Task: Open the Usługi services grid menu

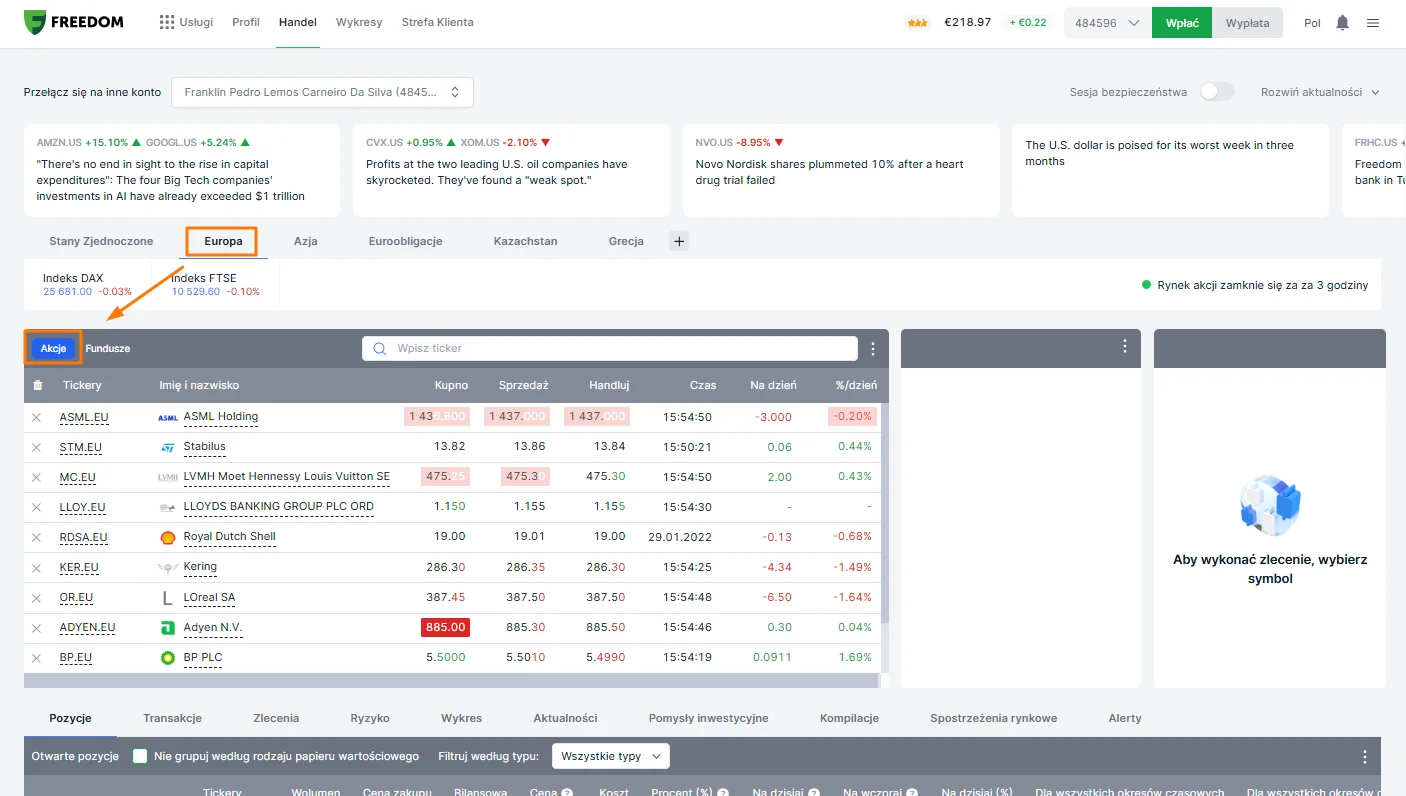Action: [186, 22]
